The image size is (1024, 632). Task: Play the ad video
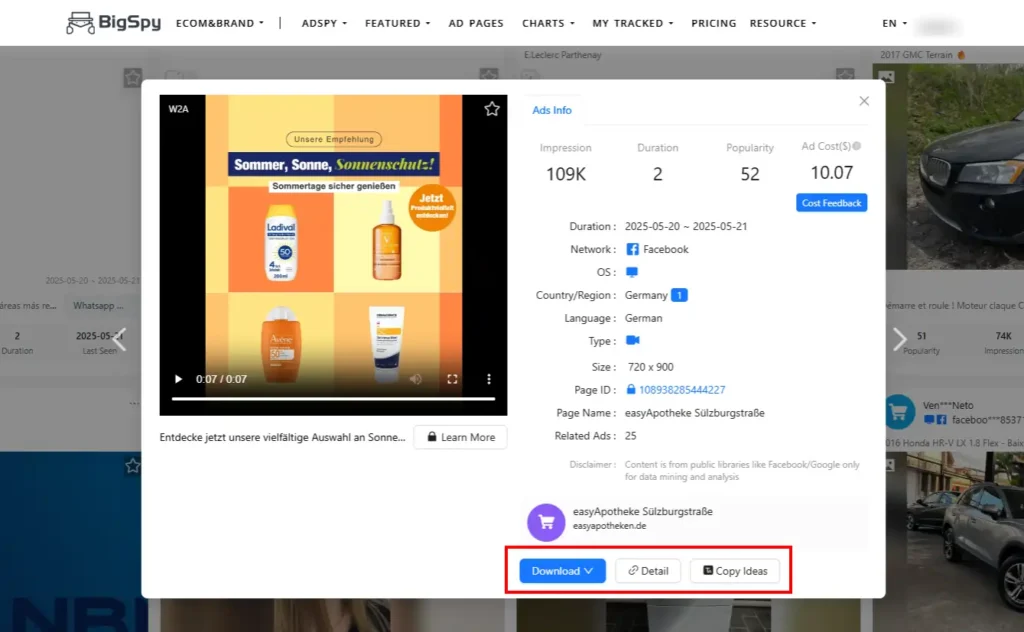tap(178, 379)
